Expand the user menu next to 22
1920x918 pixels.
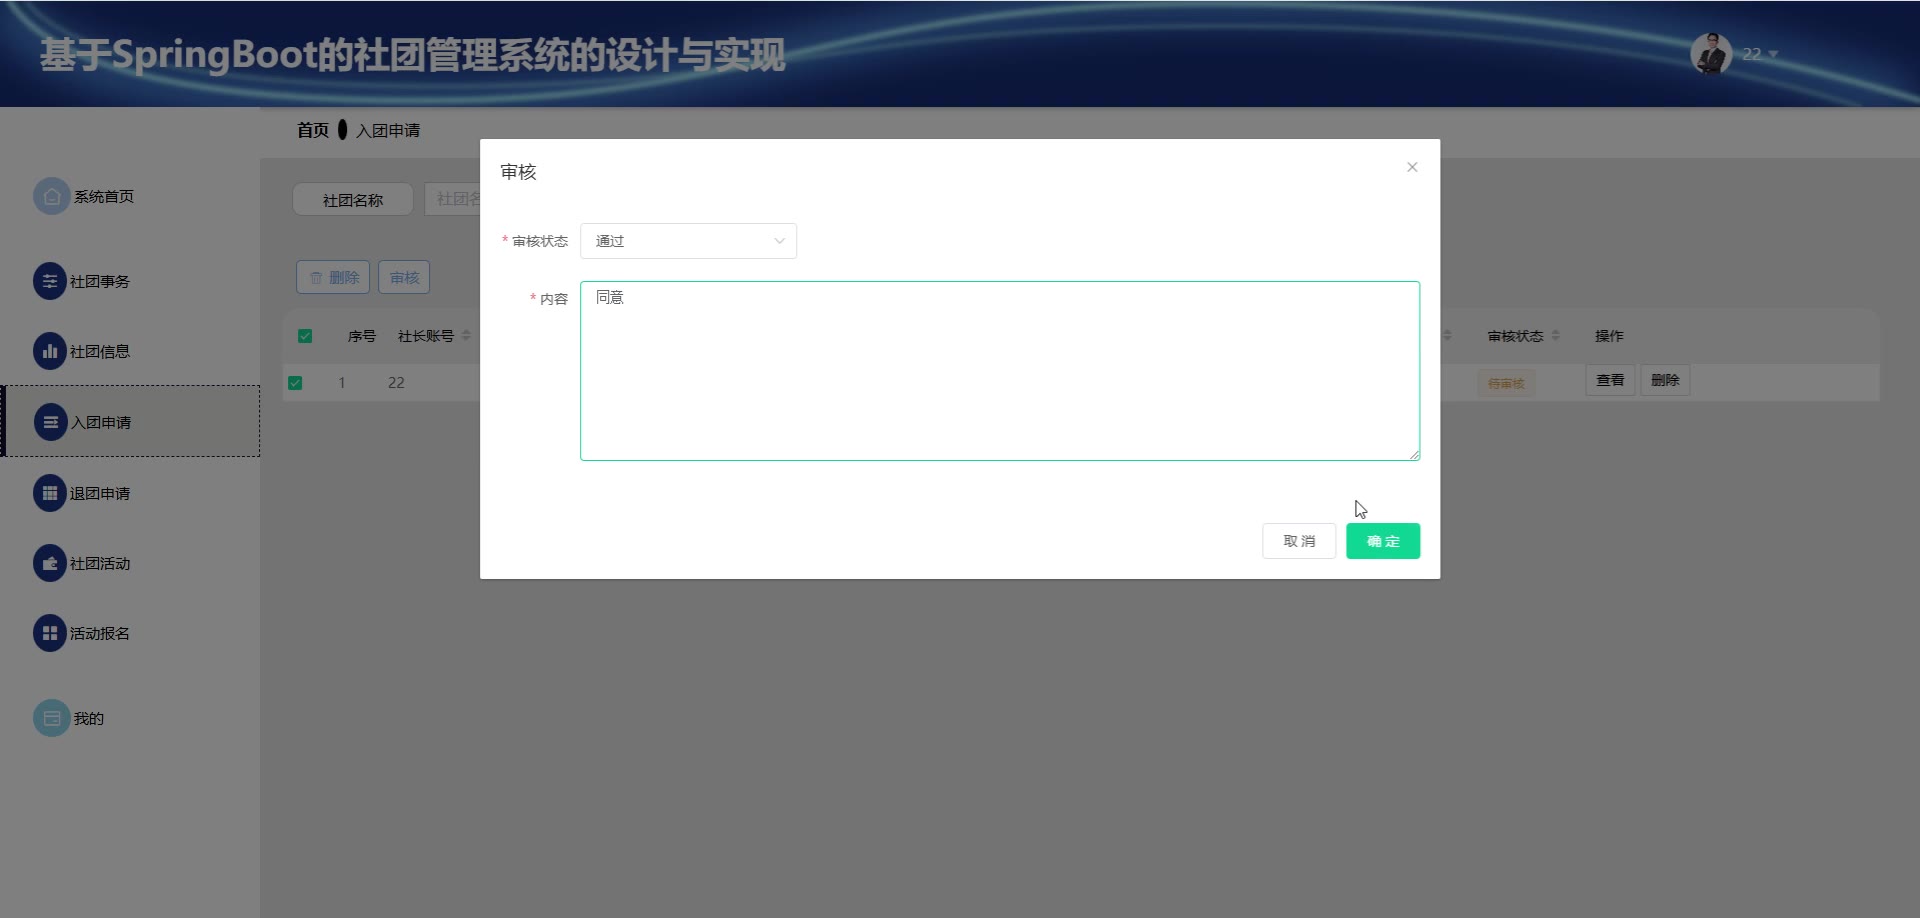pos(1773,54)
